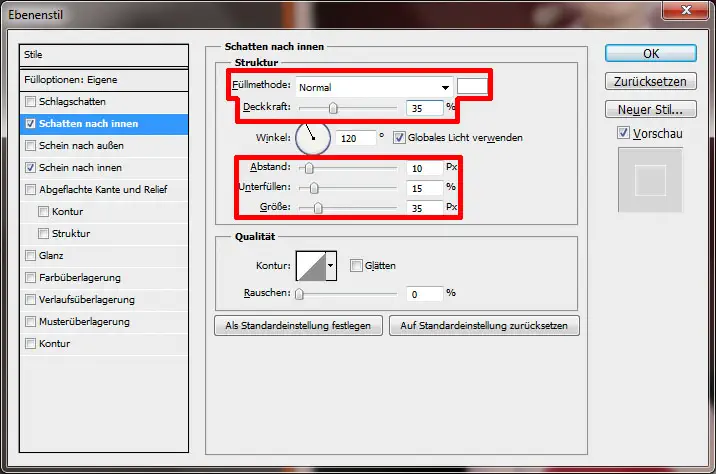Disable the Vorschau preview checkbox
This screenshot has height=474, width=716.
click(x=624, y=132)
